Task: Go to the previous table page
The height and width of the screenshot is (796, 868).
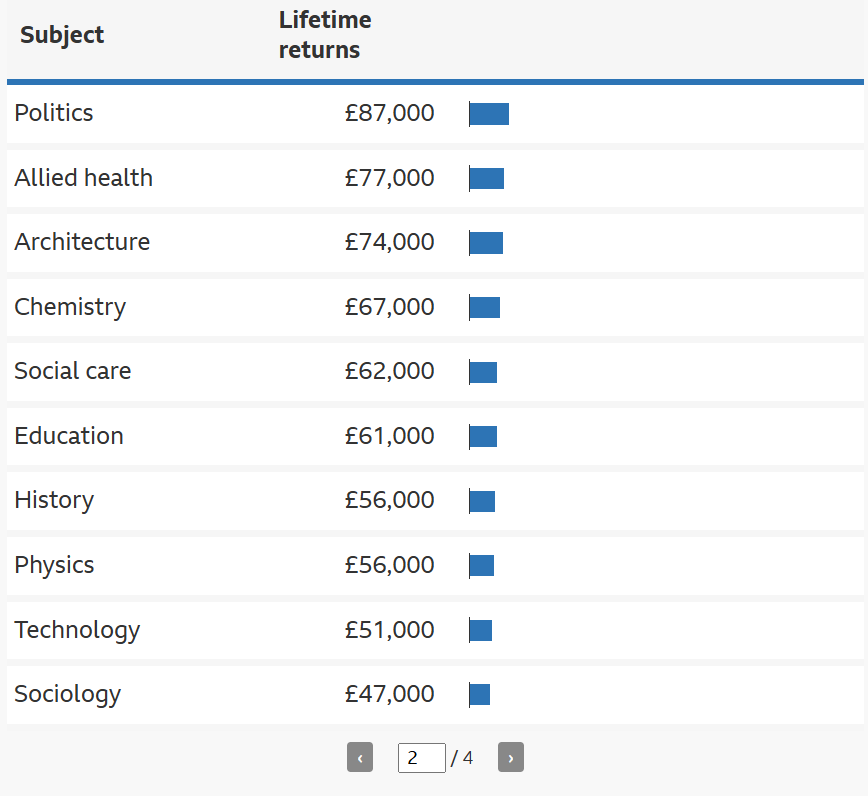Action: [x=360, y=757]
